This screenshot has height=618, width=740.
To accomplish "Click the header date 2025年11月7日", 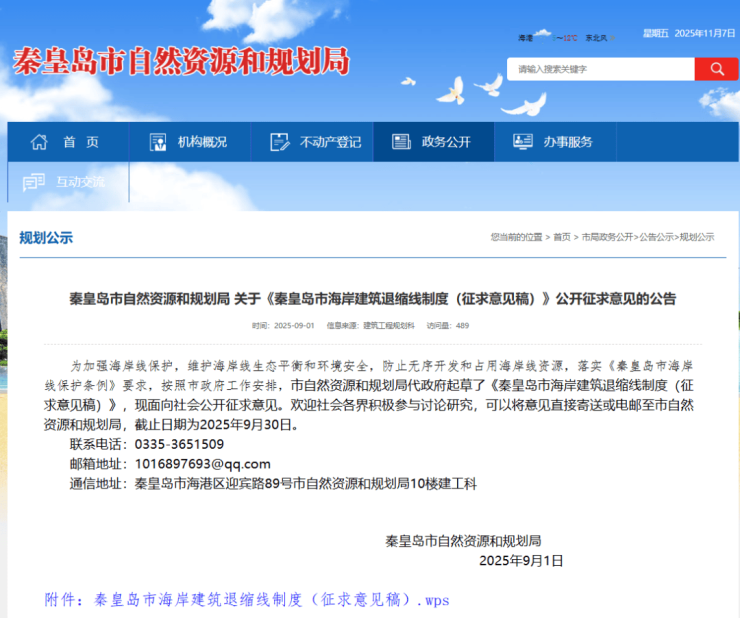I will pyautogui.click(x=705, y=33).
